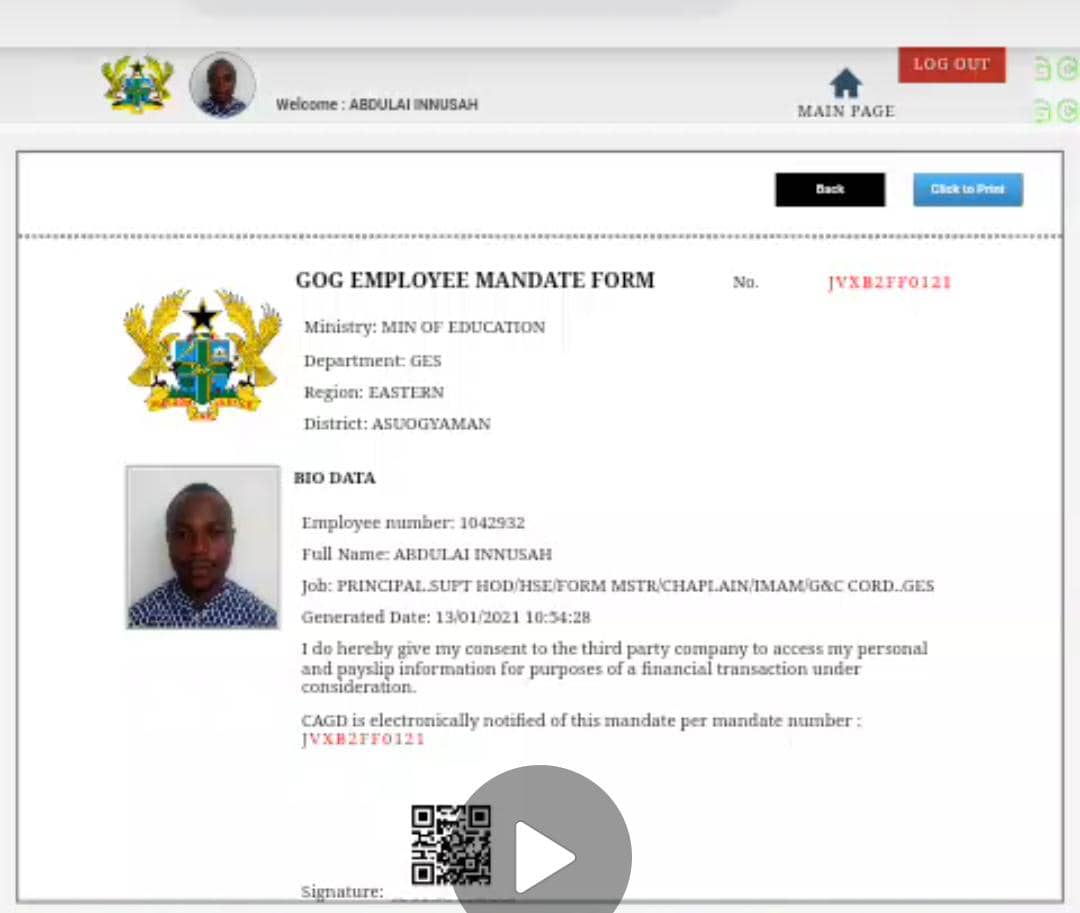Click the red mandate number beside No.

point(889,282)
